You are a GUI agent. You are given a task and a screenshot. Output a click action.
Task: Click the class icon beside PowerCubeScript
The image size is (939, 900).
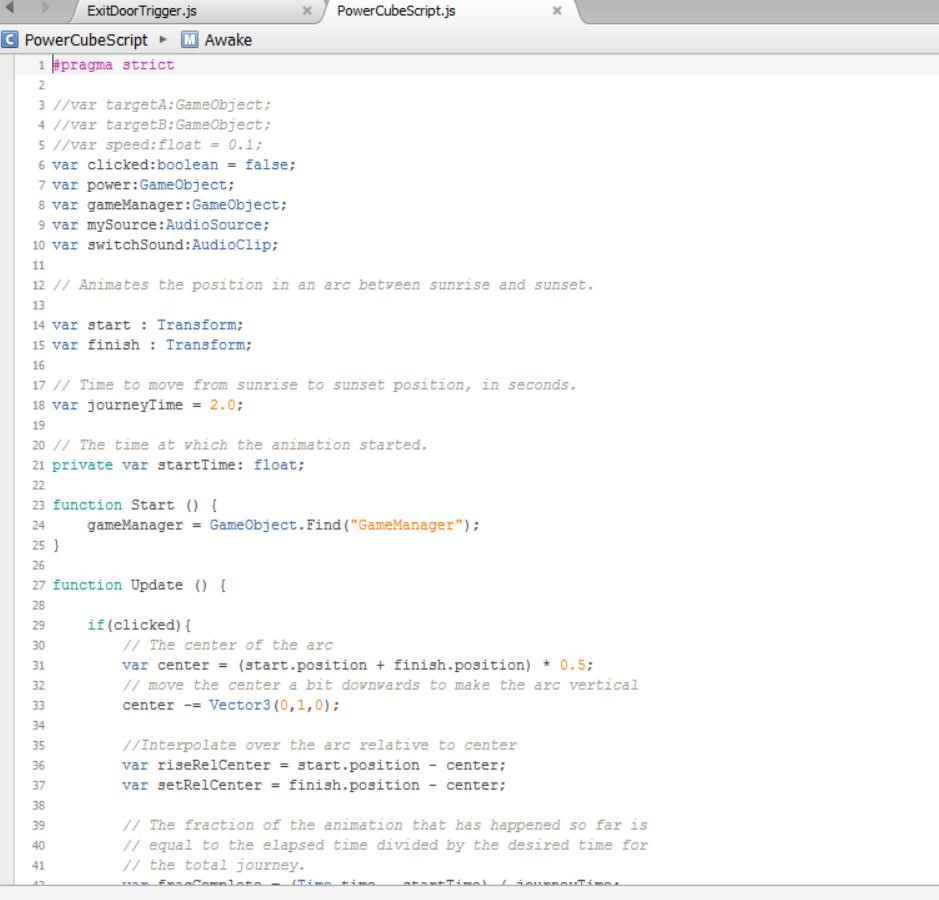point(10,40)
